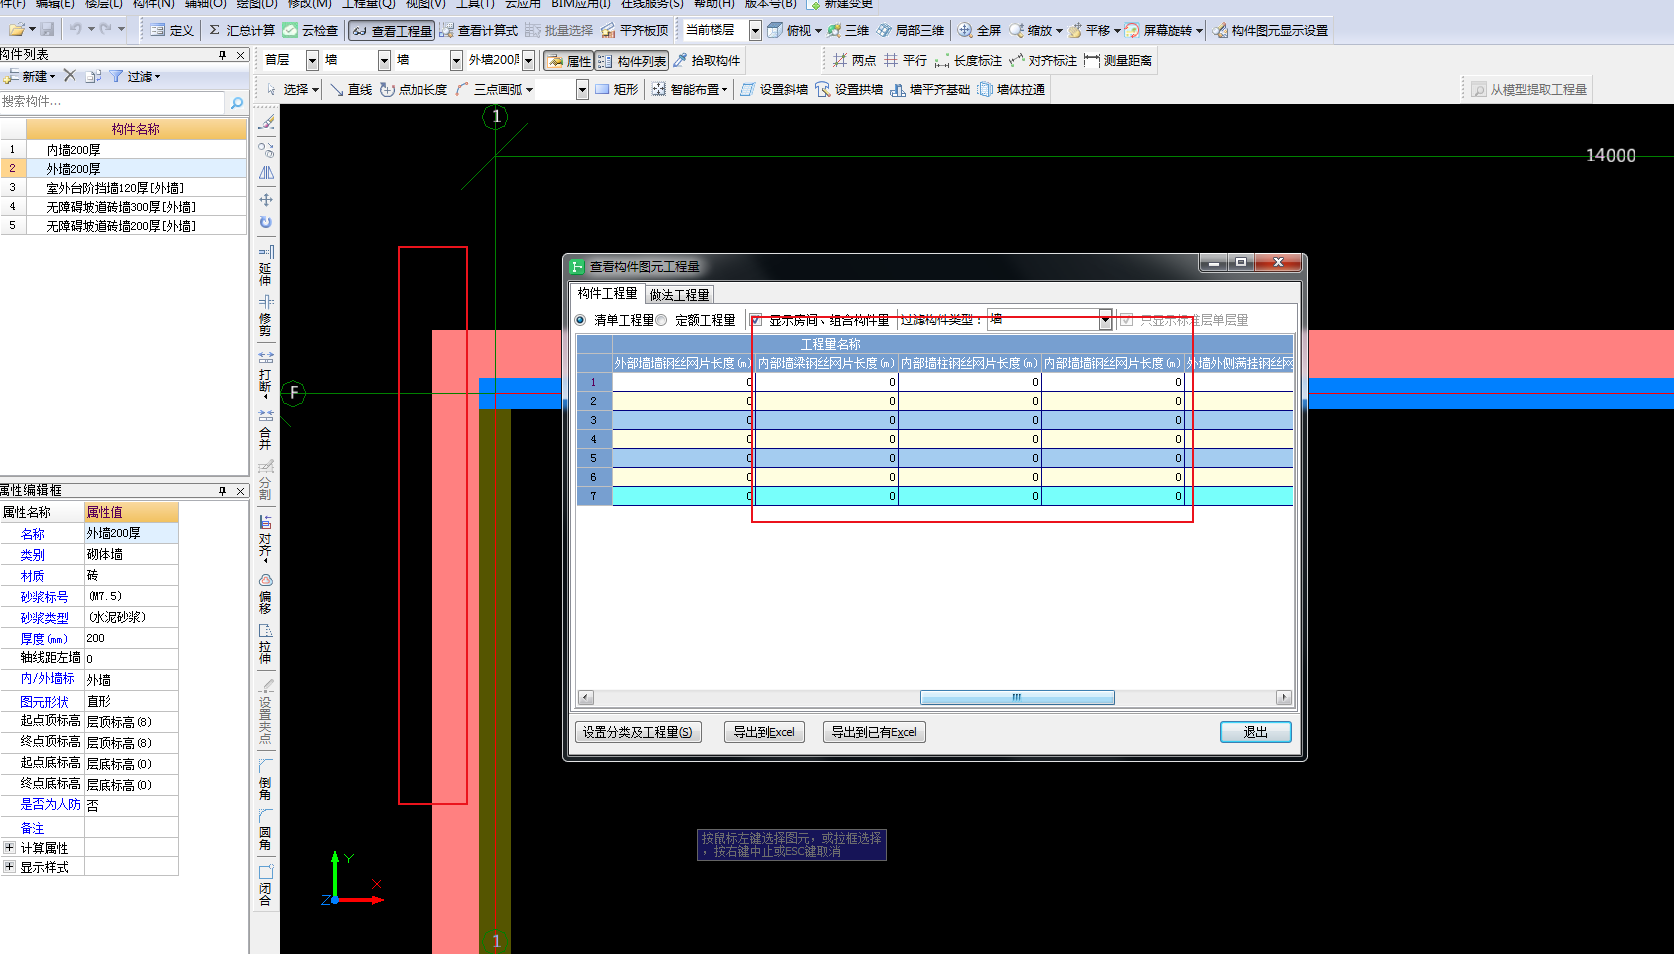Click 厚度(mm) value 200 in properties
The image size is (1674, 954).
click(131, 638)
